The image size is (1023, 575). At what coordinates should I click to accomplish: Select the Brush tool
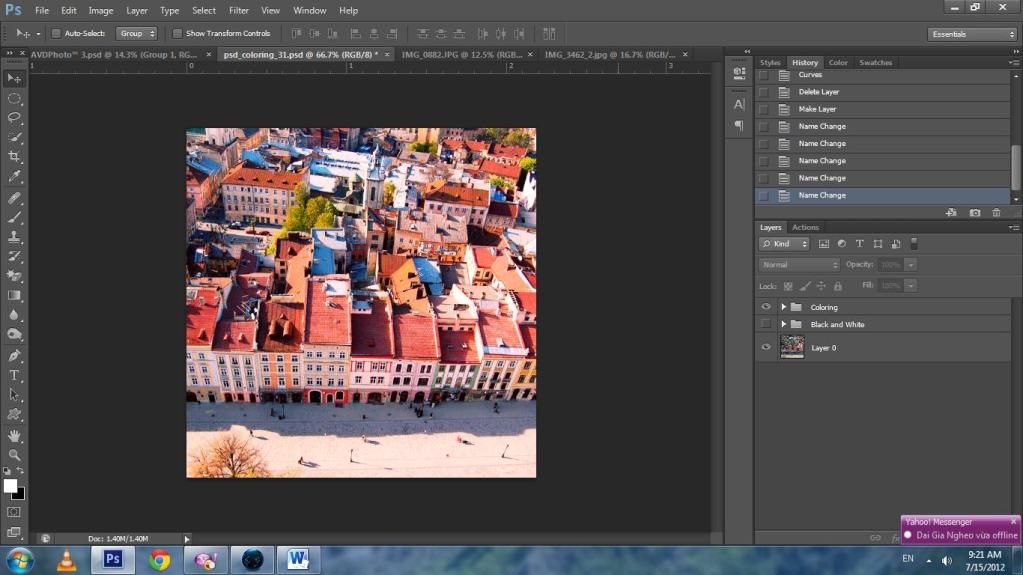(14, 218)
